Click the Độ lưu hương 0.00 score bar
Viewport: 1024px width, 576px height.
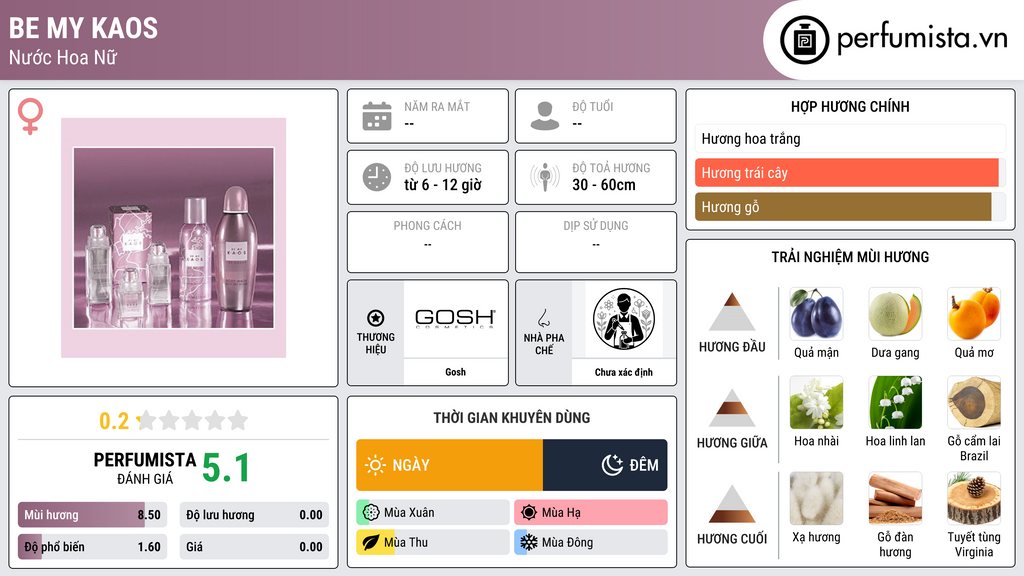(254, 515)
